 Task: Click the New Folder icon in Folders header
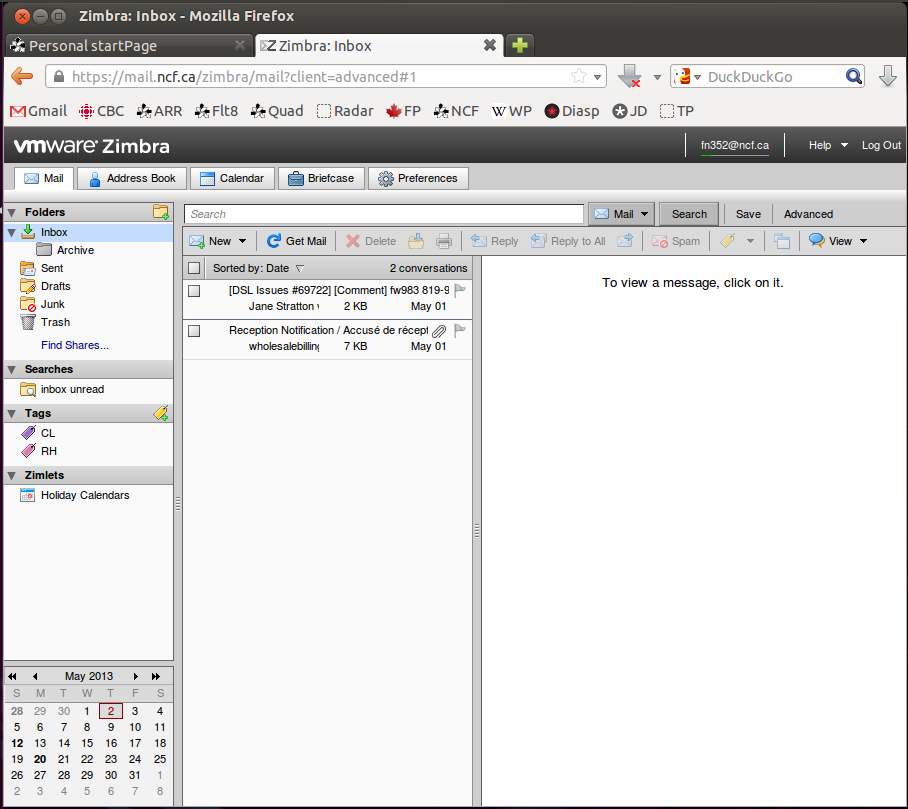[x=161, y=212]
